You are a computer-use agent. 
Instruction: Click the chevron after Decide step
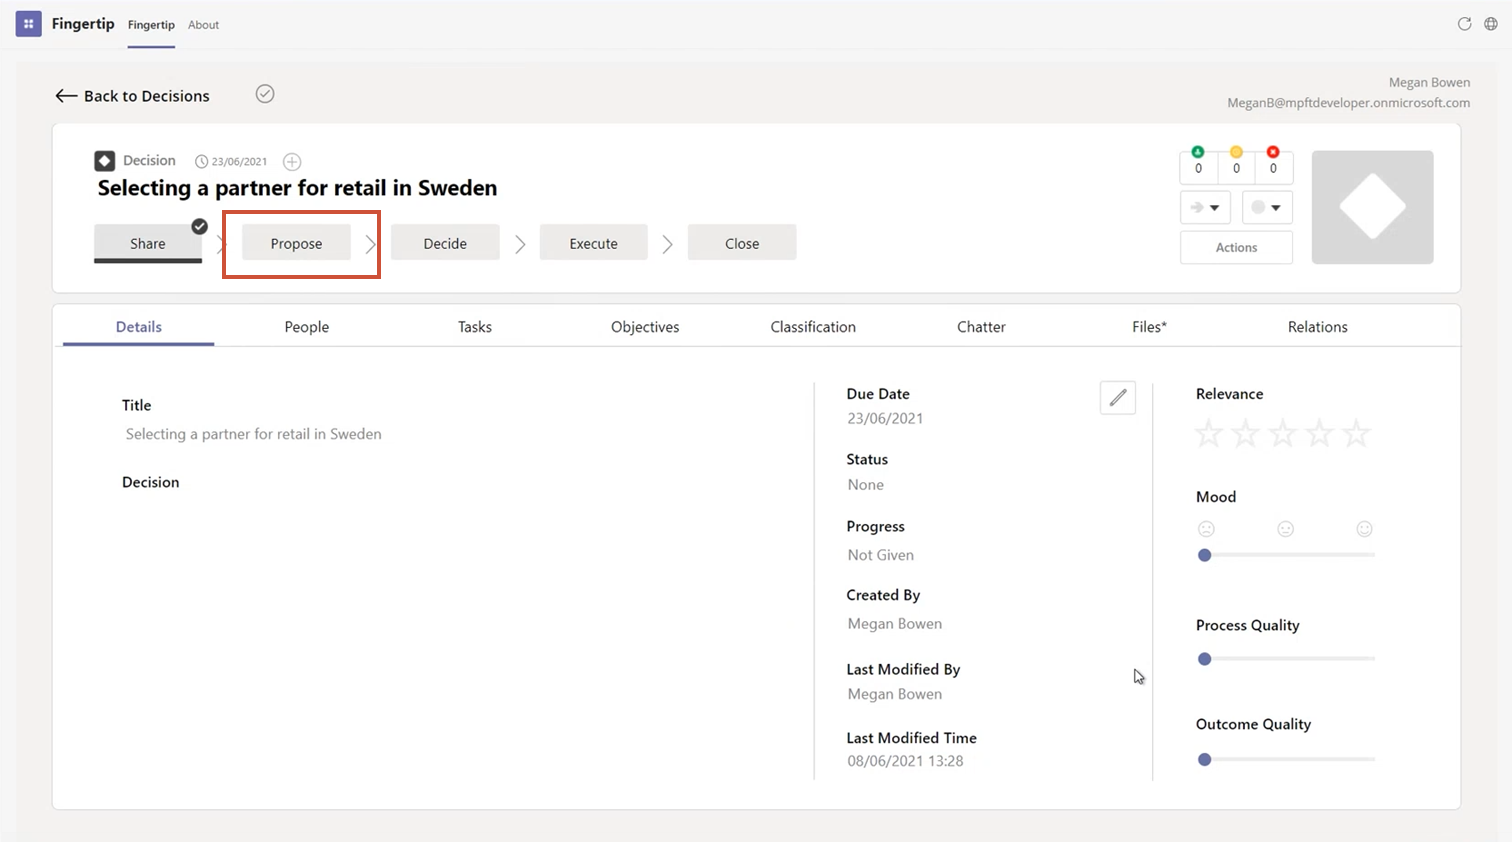(x=520, y=244)
